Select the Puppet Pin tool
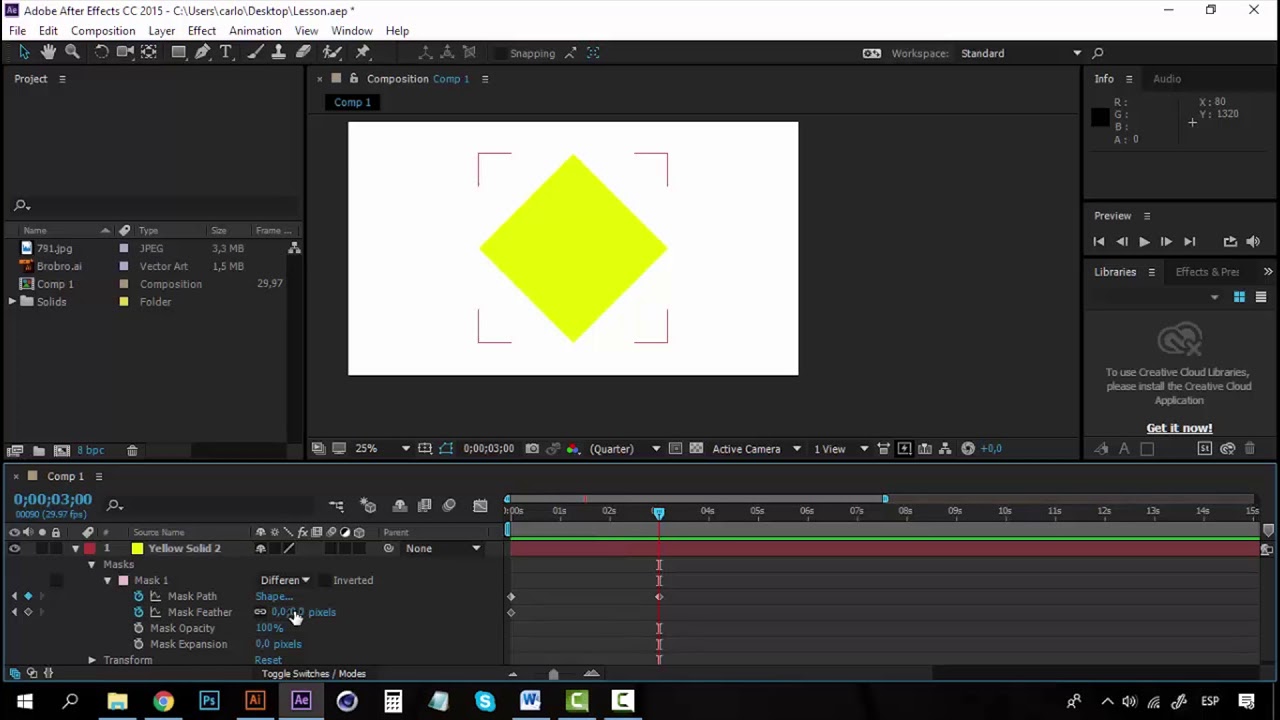This screenshot has height=720, width=1280. (x=363, y=52)
